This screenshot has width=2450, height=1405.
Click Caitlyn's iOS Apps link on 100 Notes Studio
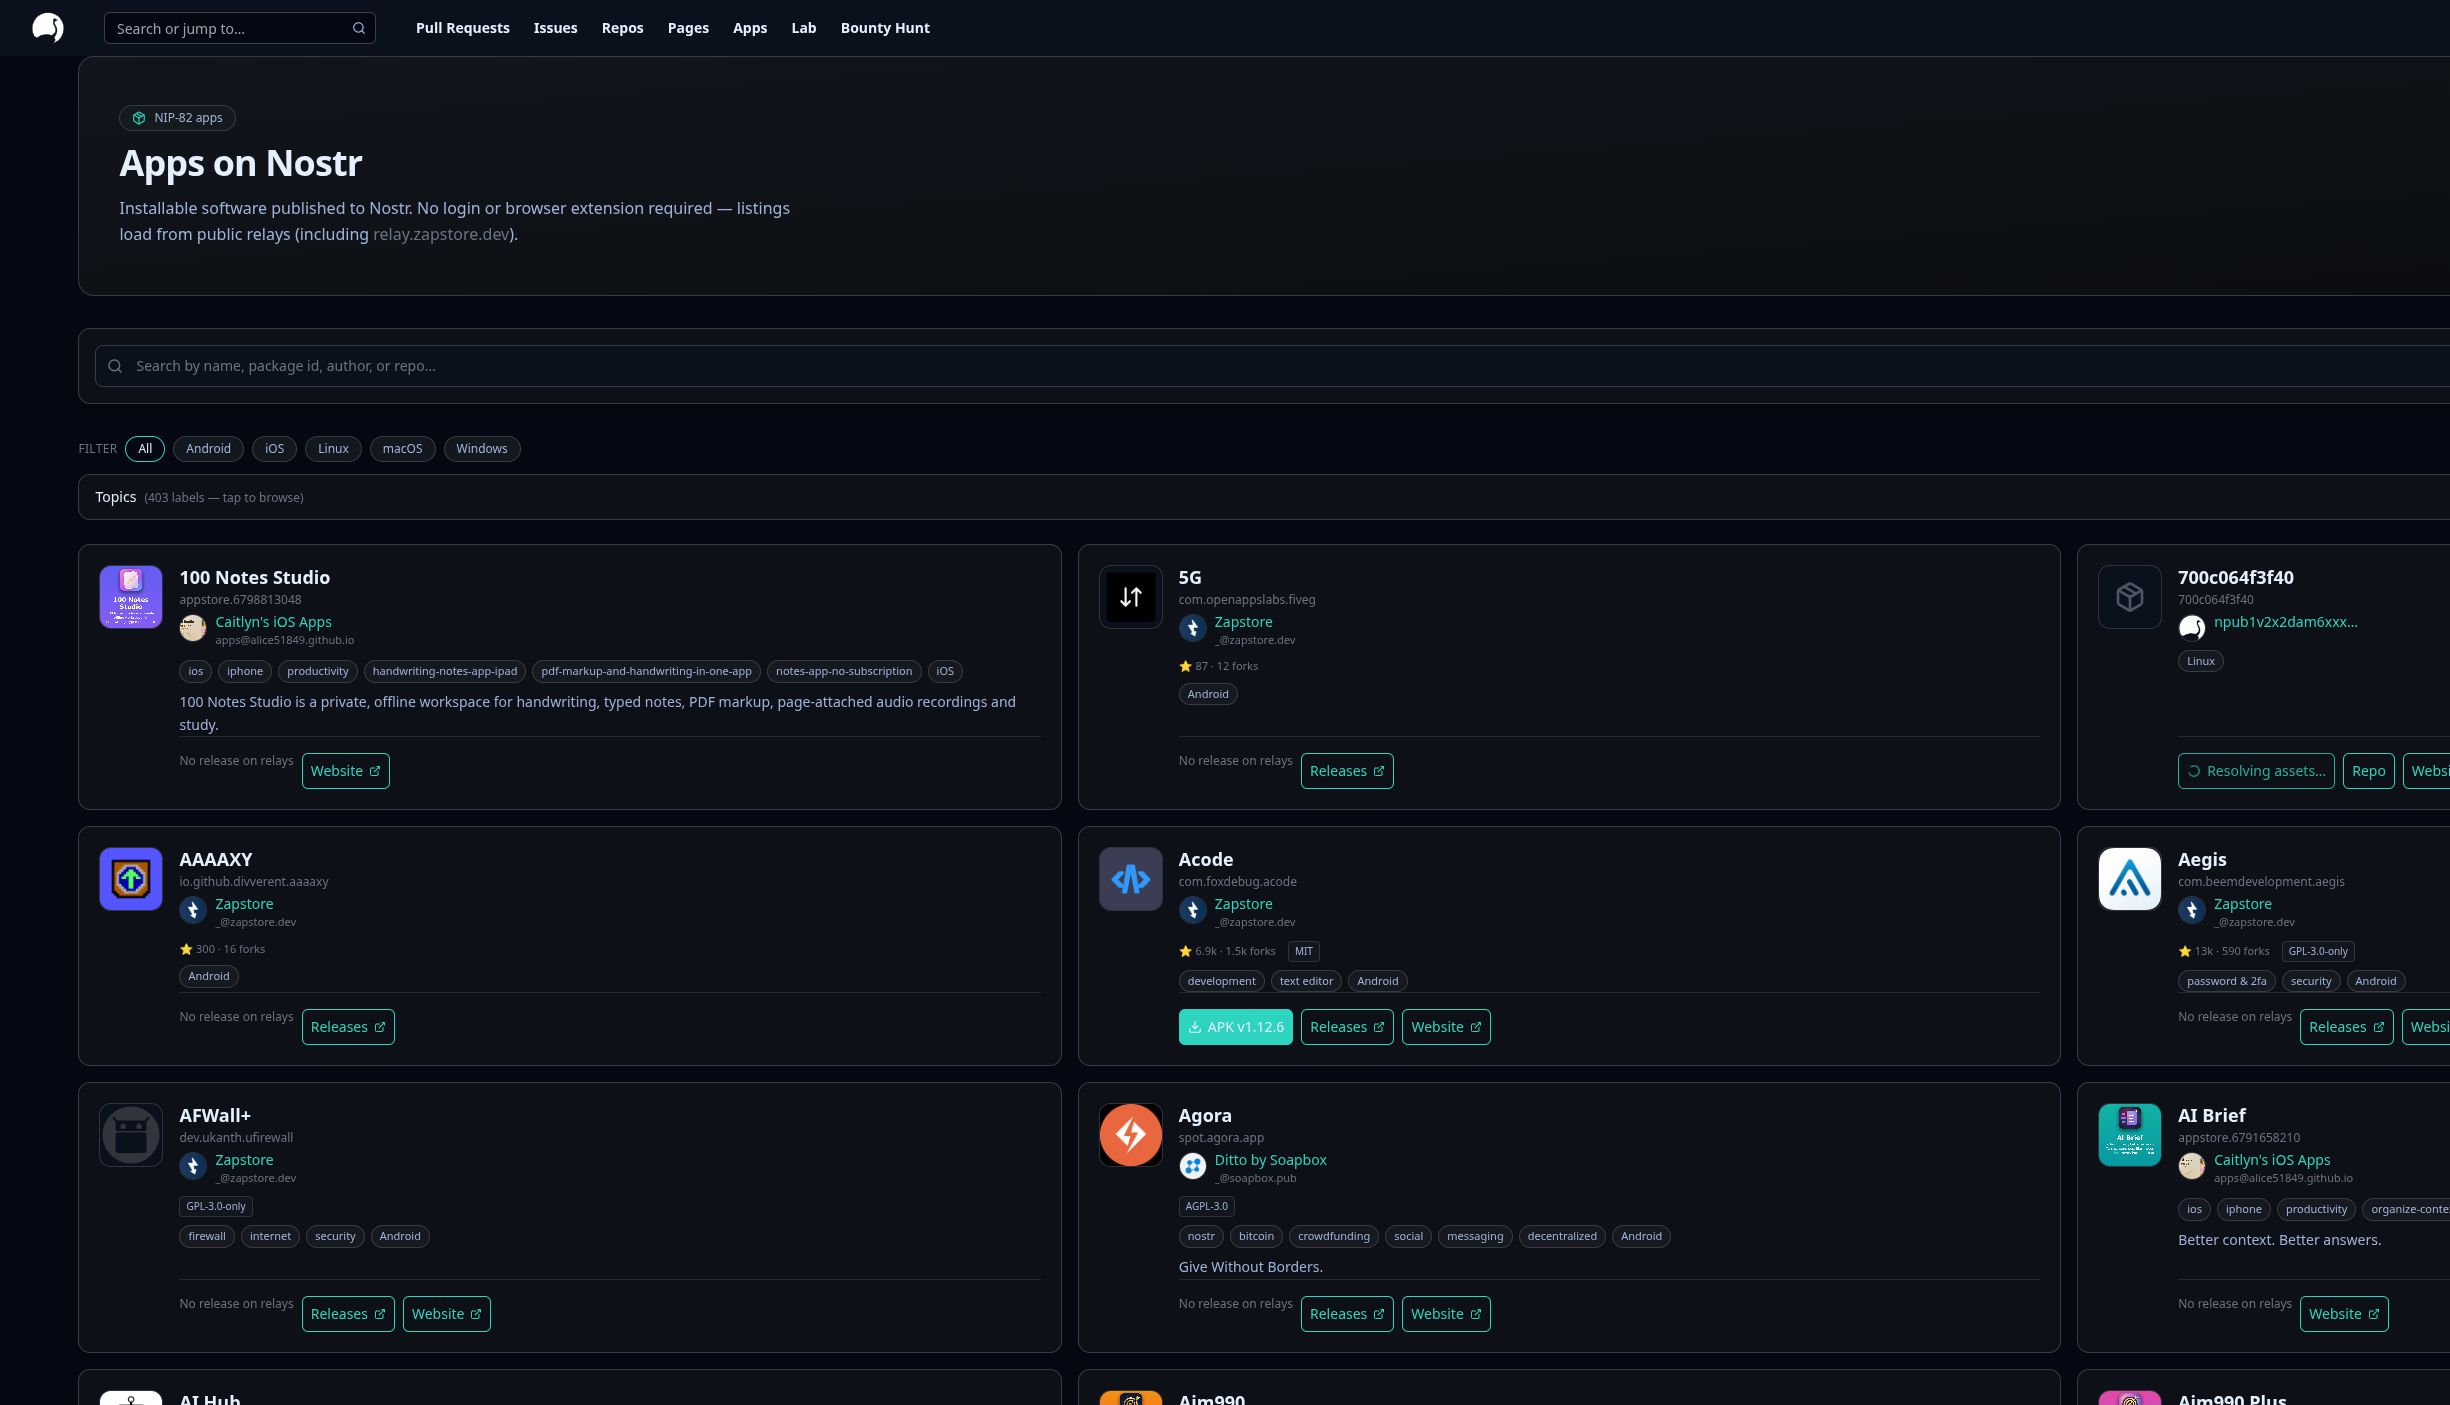(273, 622)
